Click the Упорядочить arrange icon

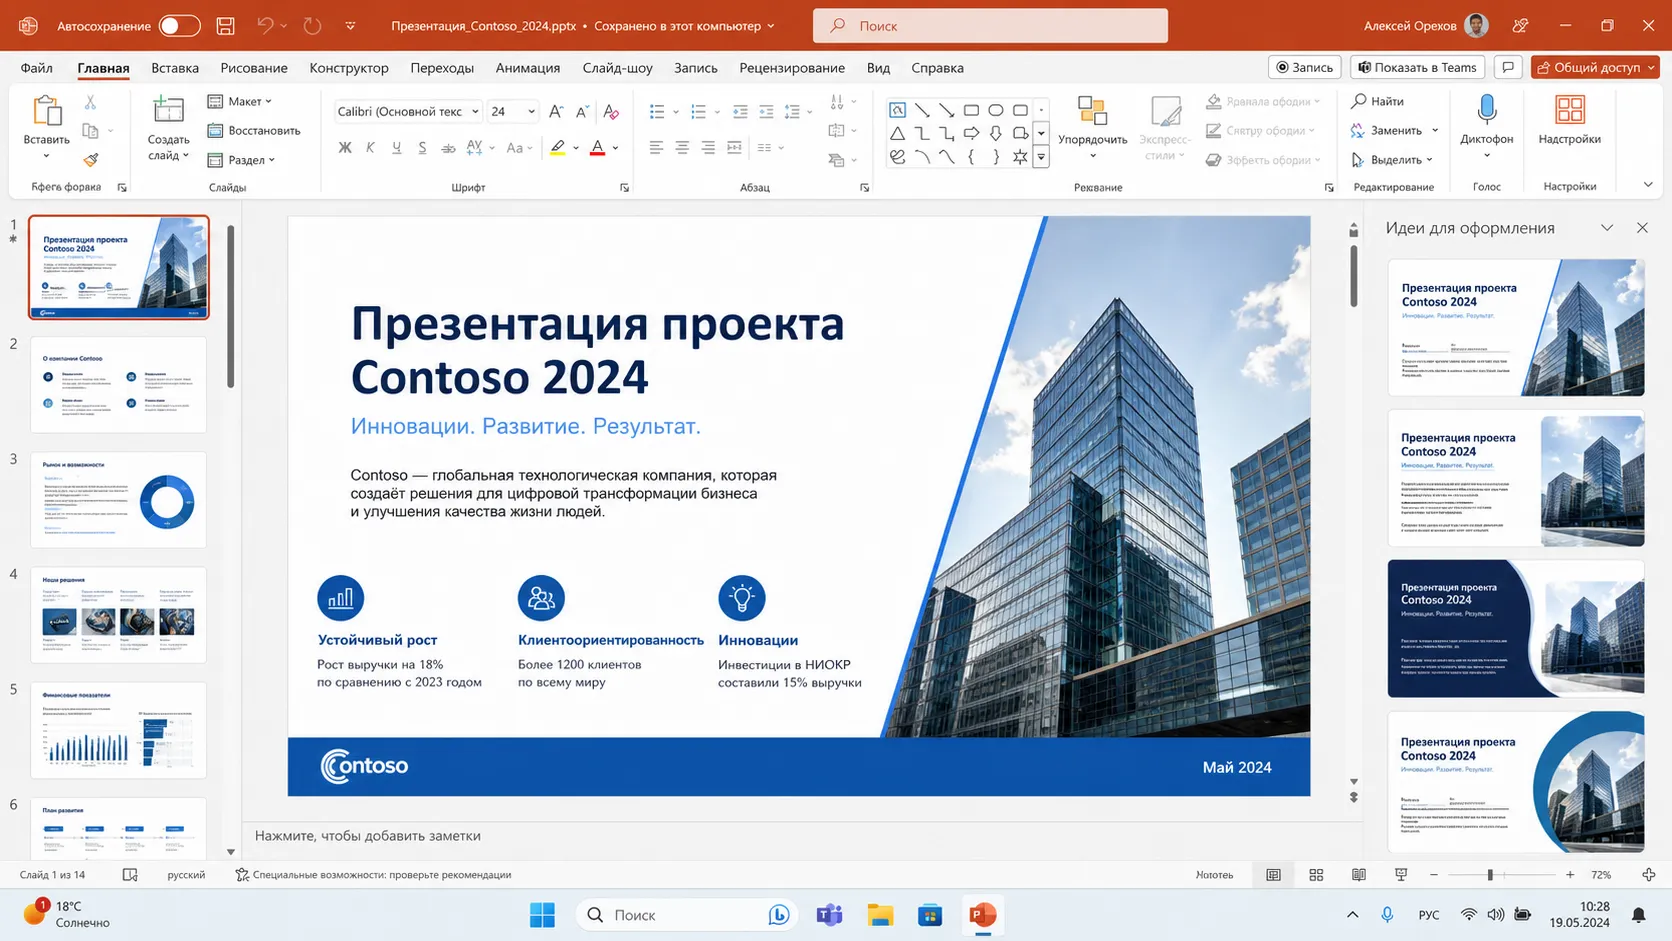pyautogui.click(x=1092, y=110)
